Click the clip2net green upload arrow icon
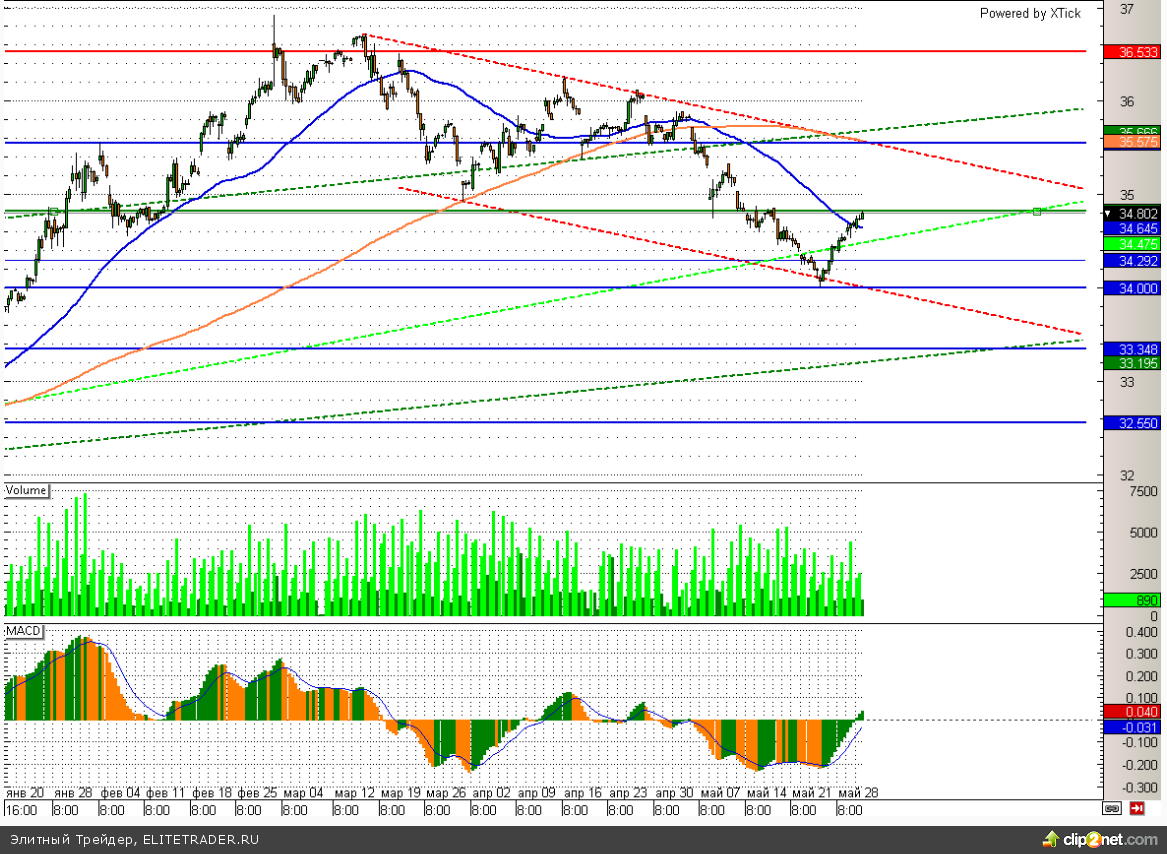Screen dimensions: 1167x854 pos(1050,838)
